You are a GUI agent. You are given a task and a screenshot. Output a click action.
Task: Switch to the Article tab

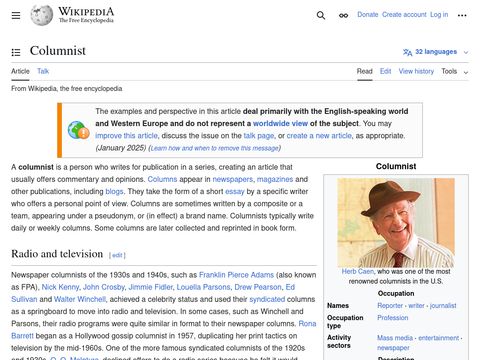click(x=20, y=71)
